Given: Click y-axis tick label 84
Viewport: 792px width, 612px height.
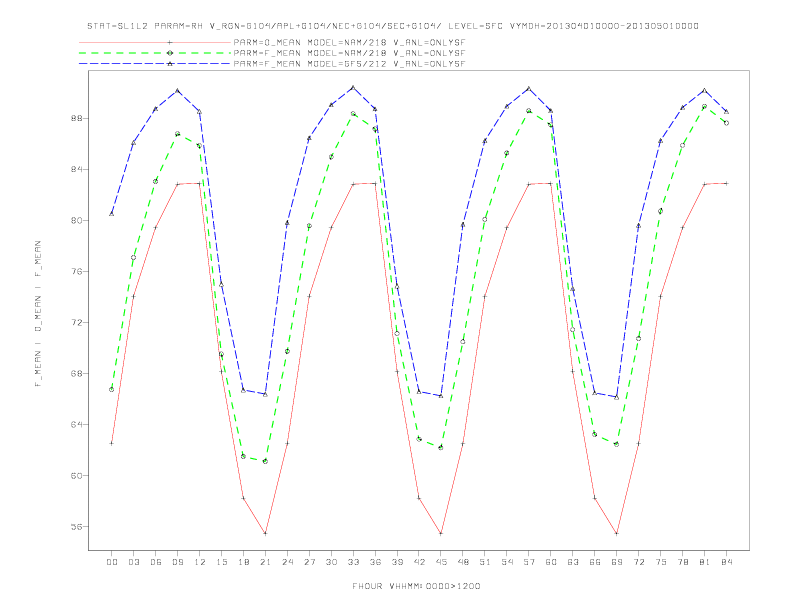Looking at the screenshot, I should point(77,170).
